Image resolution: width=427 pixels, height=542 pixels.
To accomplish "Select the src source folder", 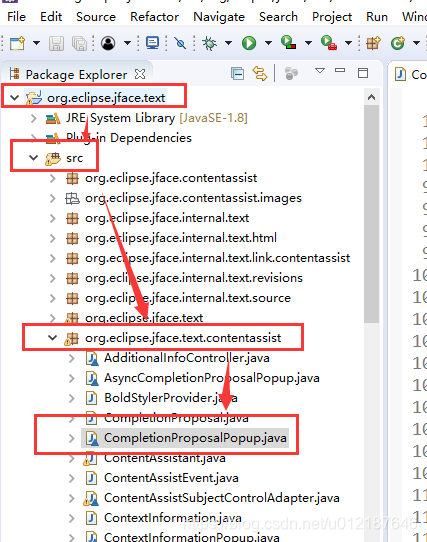I will tap(74, 158).
